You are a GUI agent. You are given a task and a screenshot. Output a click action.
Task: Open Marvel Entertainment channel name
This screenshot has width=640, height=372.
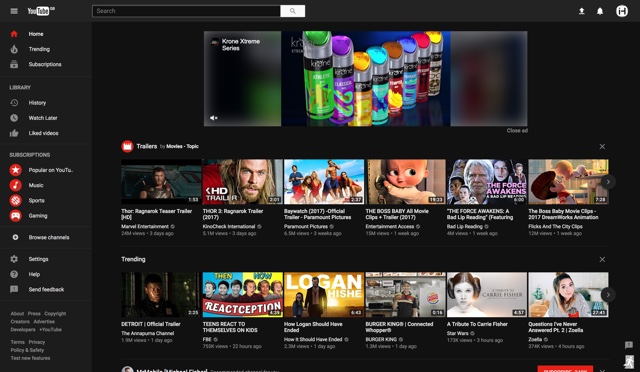[x=145, y=227]
